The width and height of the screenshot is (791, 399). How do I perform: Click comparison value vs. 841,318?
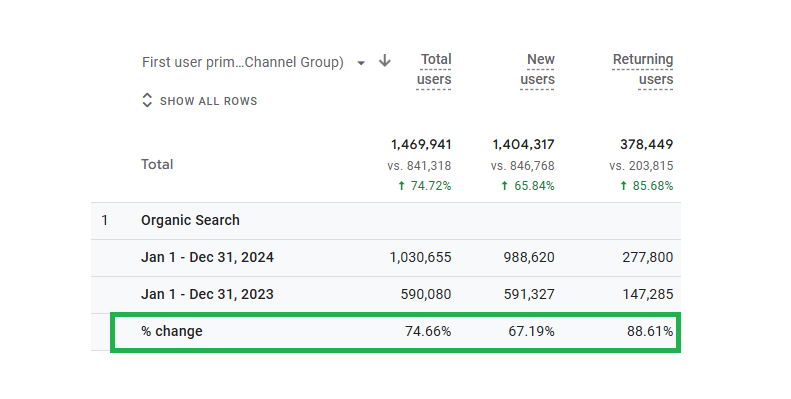(419, 166)
